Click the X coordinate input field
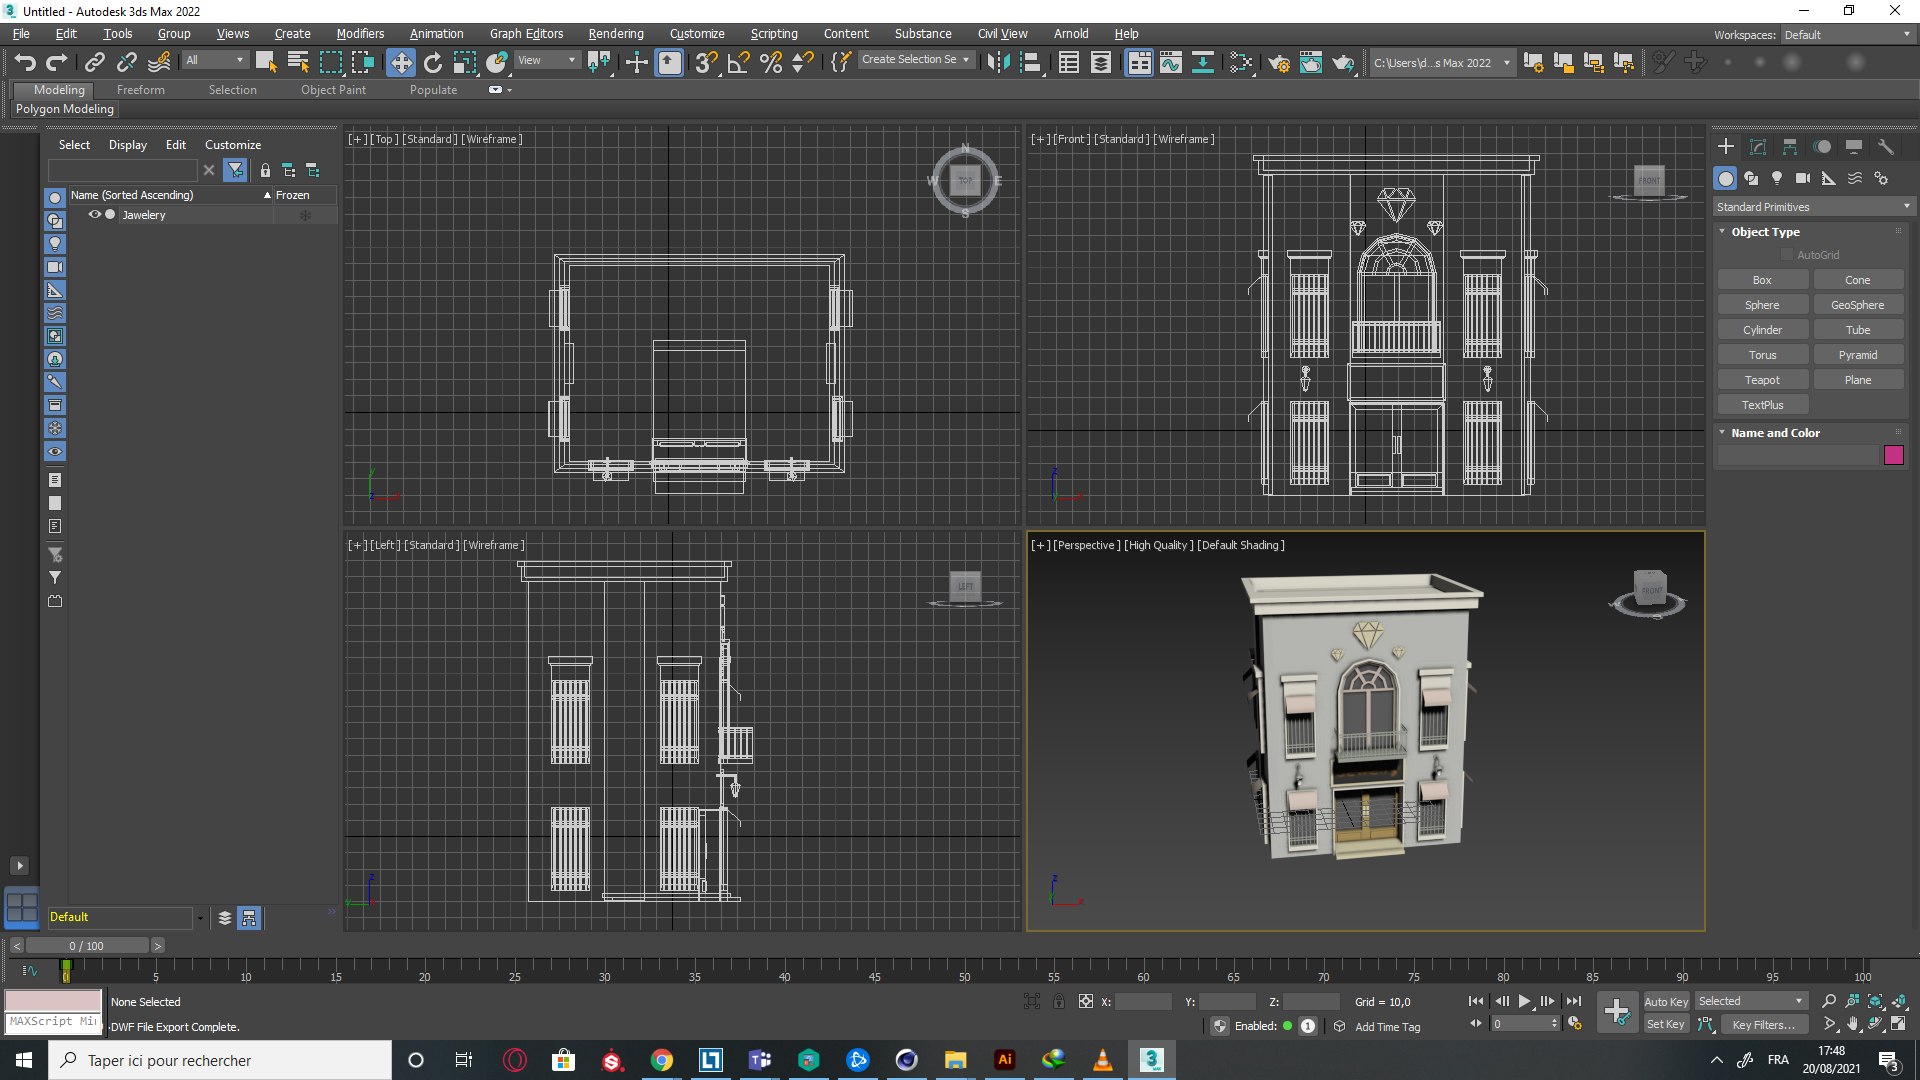The height and width of the screenshot is (1080, 1920). (x=1143, y=1001)
